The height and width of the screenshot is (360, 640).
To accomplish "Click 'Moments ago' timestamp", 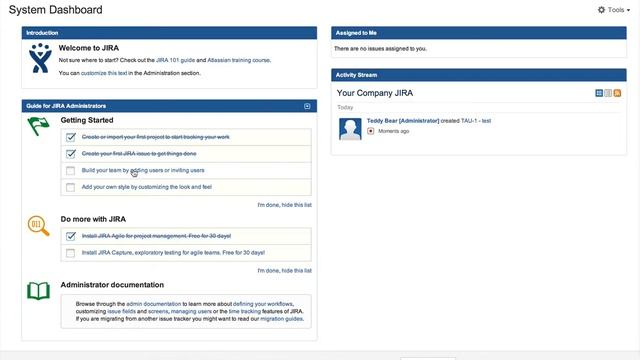I will [393, 131].
